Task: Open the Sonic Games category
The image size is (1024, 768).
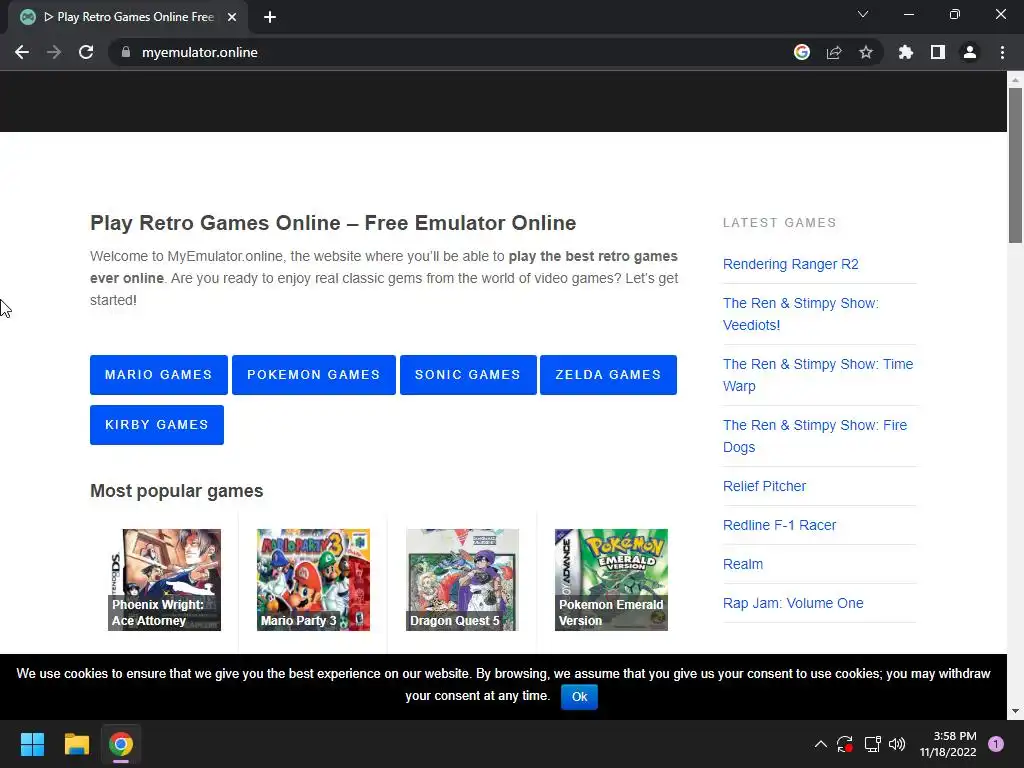Action: click(x=468, y=375)
